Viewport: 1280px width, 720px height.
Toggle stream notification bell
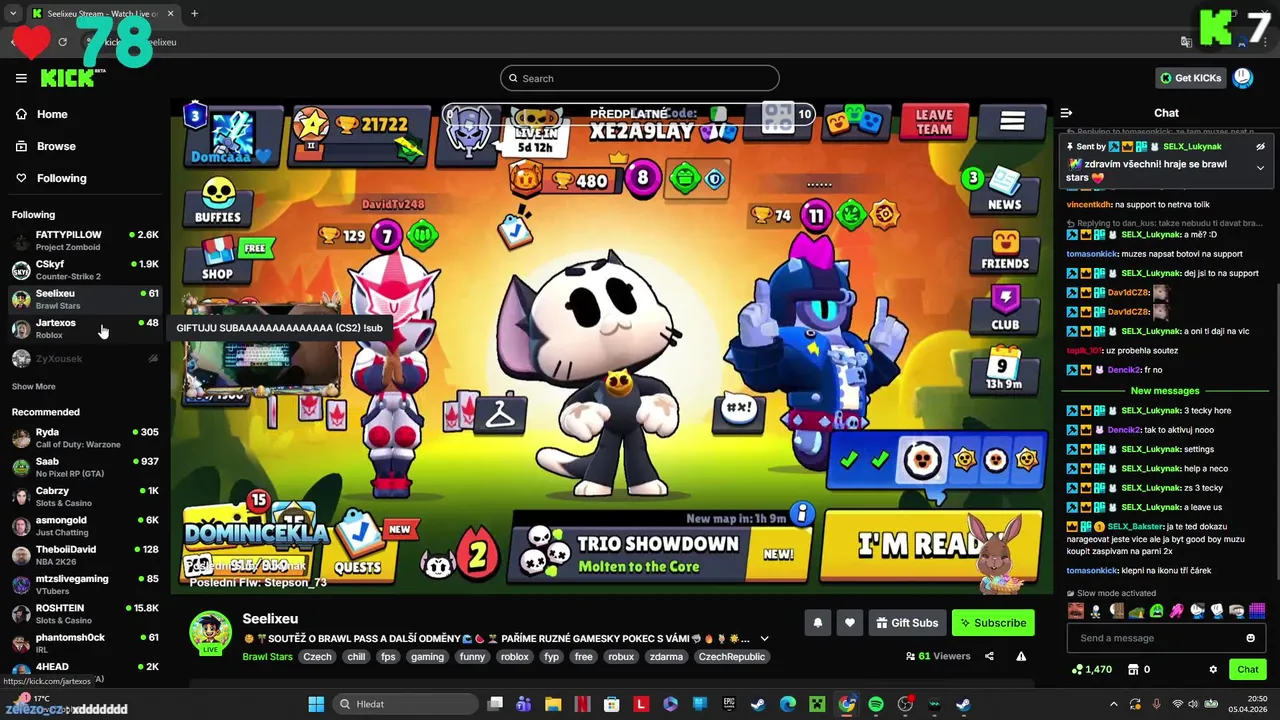(x=817, y=623)
